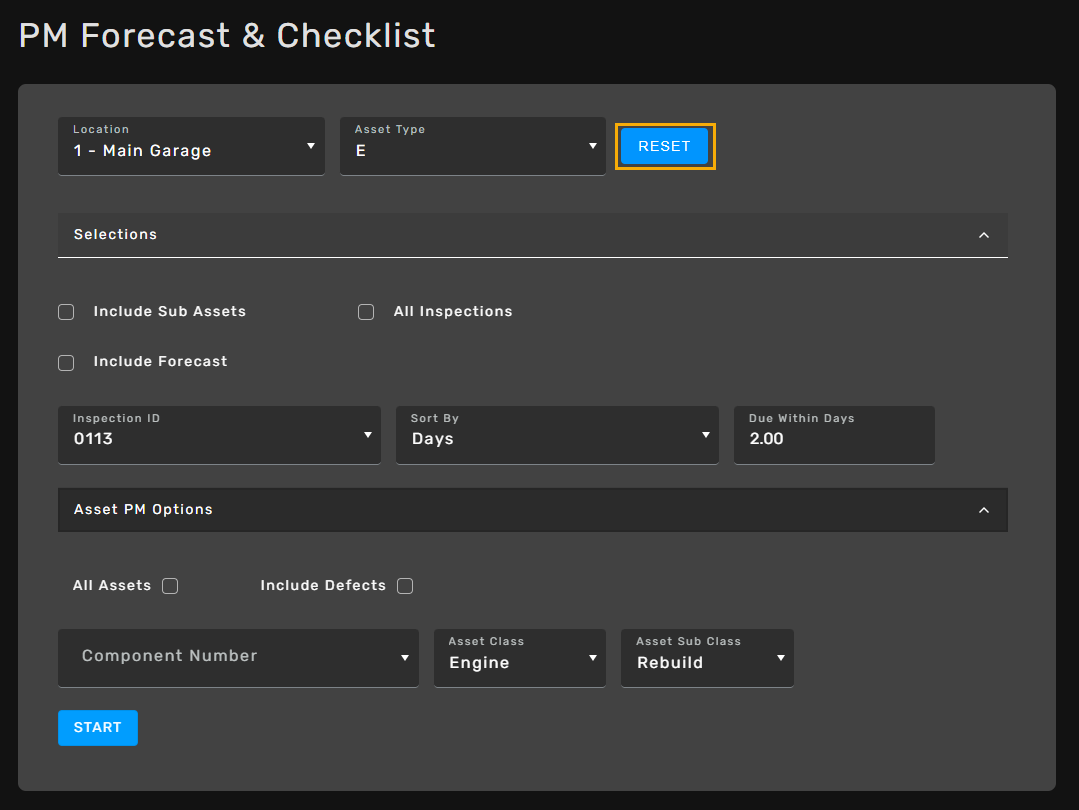Click the Asset Sub Class arrow
The width and height of the screenshot is (1079, 810).
tap(780, 658)
